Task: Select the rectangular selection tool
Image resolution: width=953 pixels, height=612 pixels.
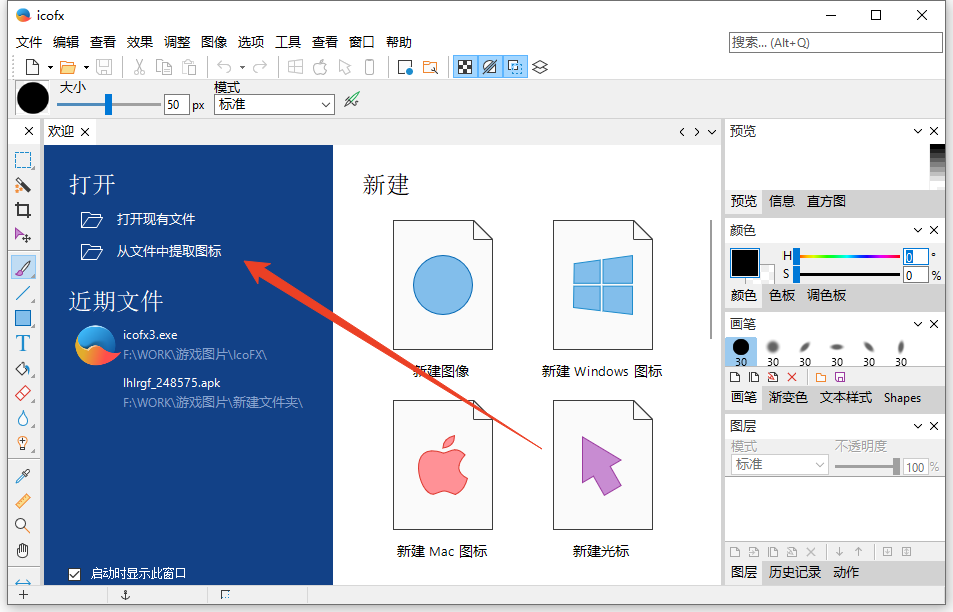Action: coord(25,160)
